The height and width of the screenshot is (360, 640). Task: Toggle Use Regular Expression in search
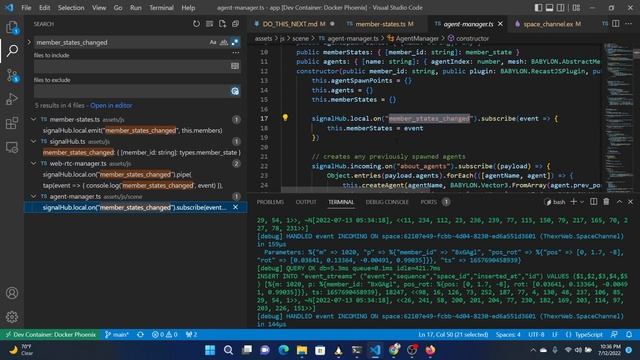tap(235, 42)
